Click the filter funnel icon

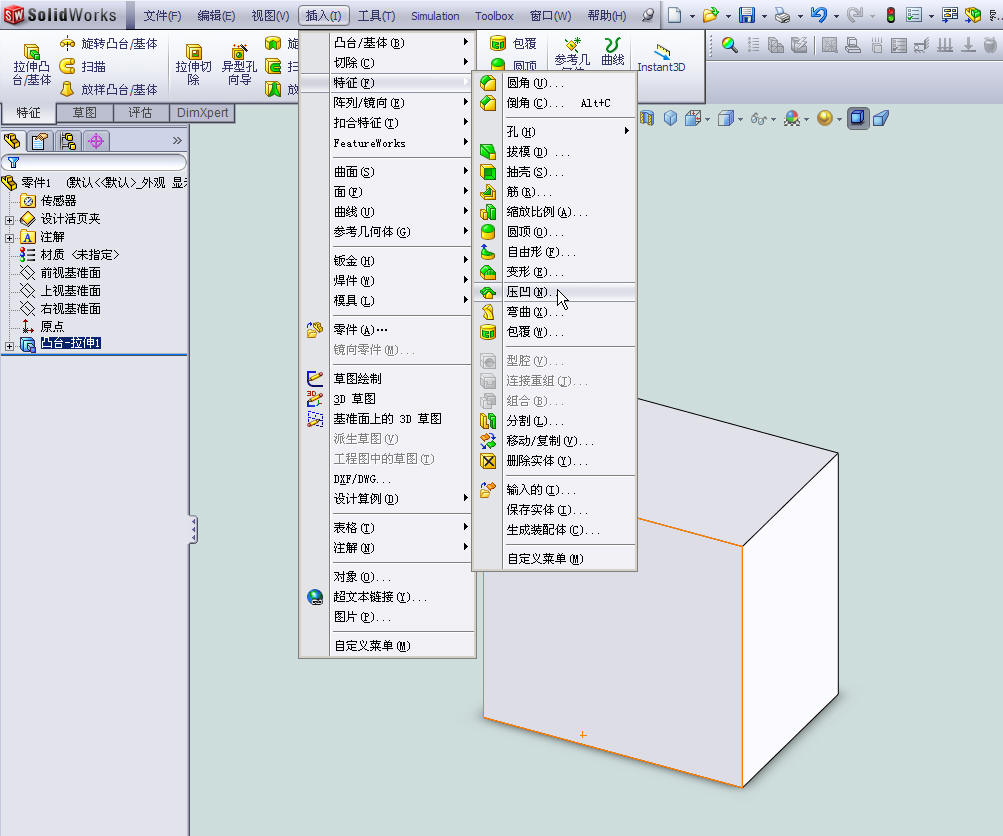(13, 162)
